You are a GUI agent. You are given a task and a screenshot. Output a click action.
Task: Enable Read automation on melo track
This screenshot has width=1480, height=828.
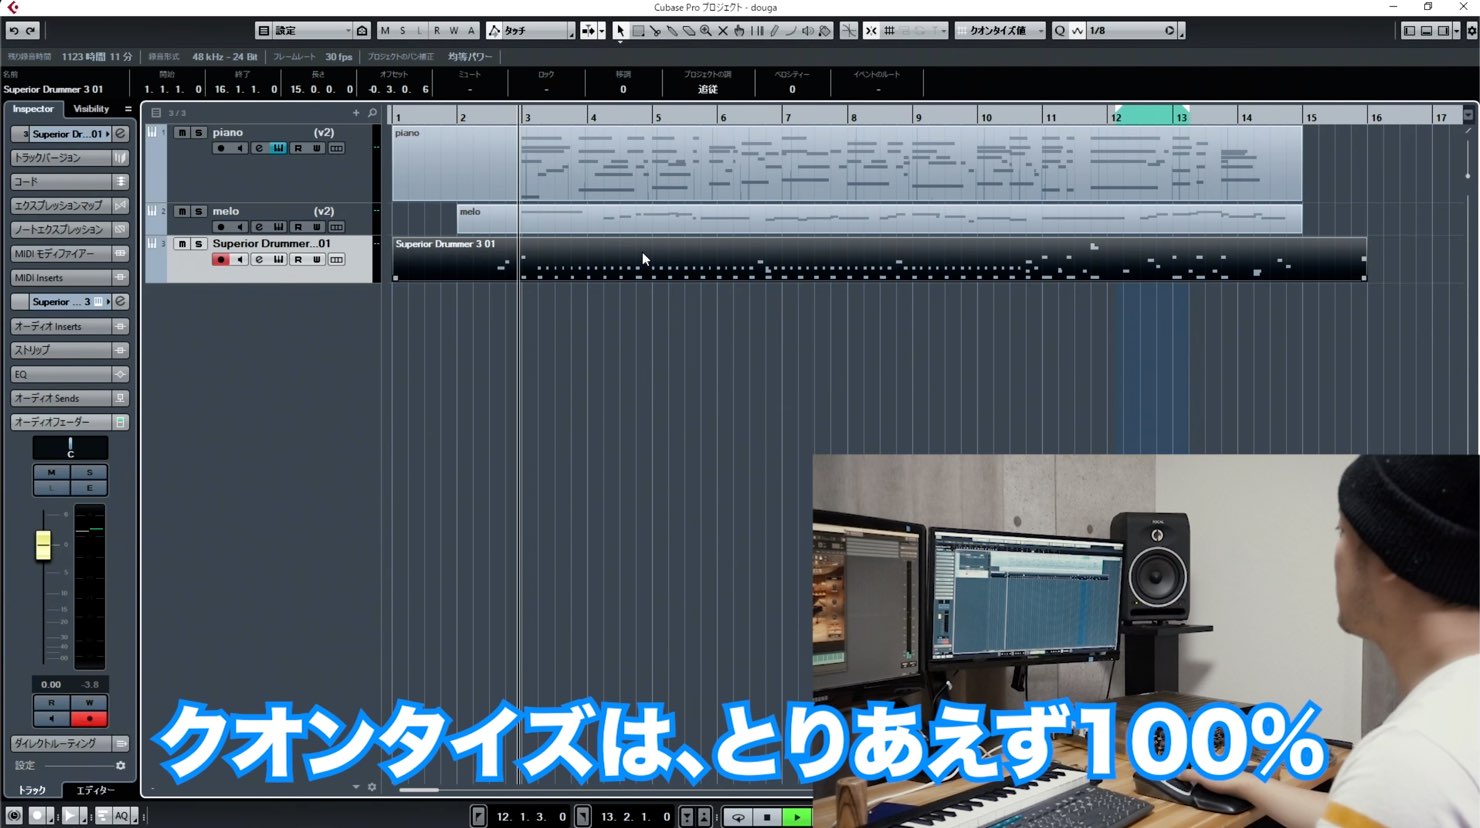click(298, 227)
